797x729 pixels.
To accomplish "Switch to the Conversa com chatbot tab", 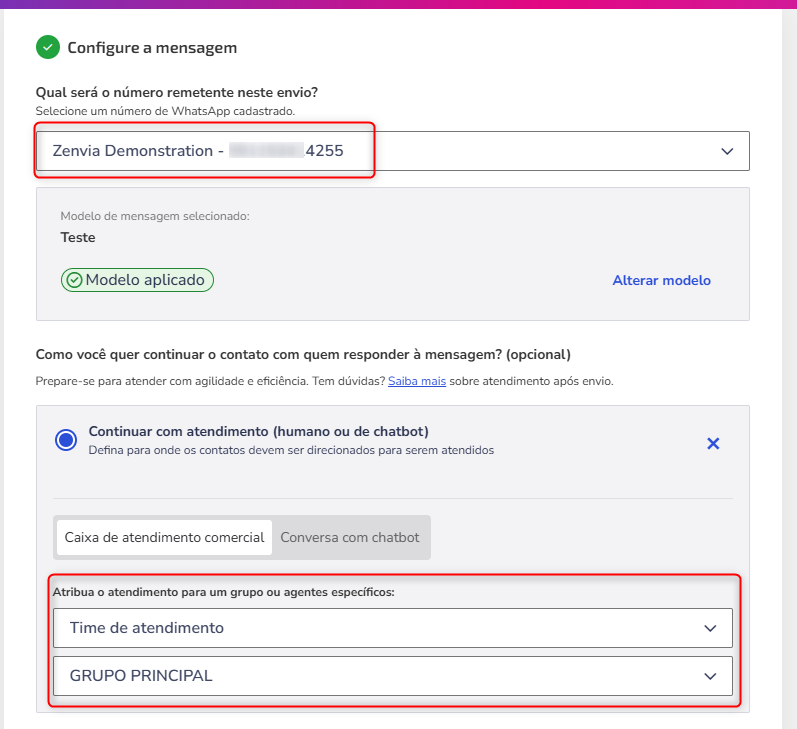I will (350, 537).
